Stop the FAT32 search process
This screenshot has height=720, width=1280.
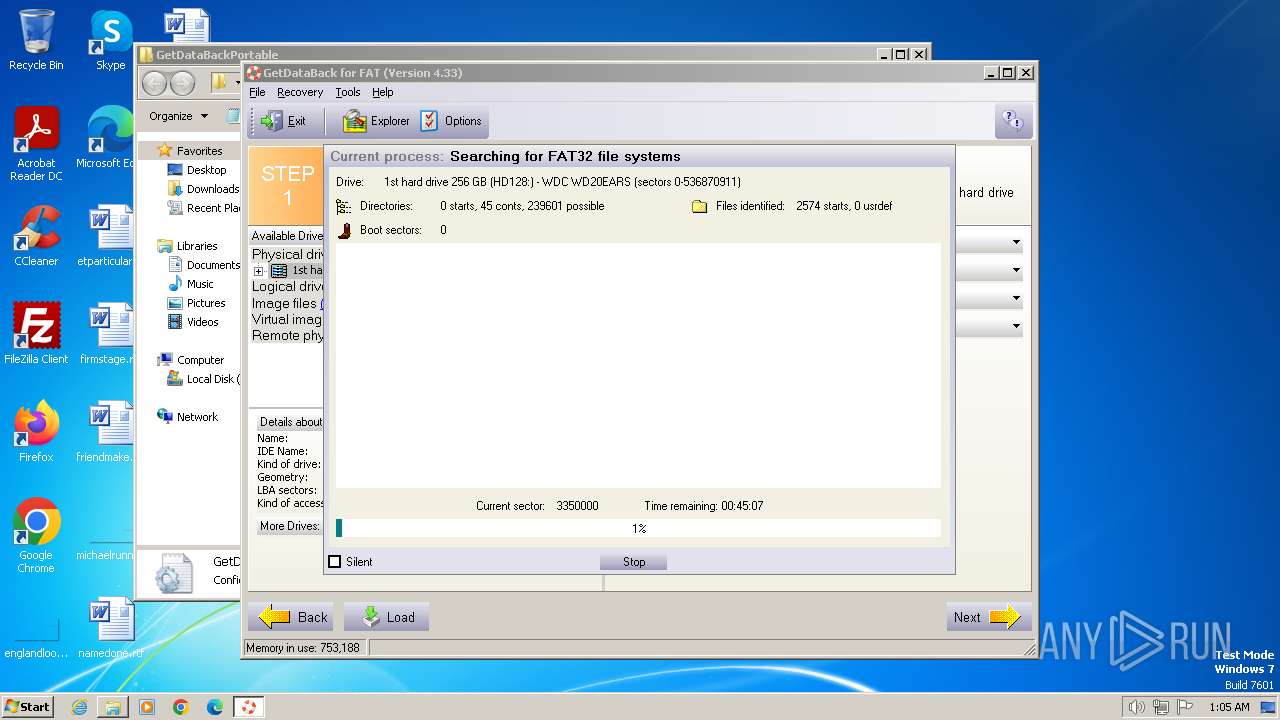tap(634, 562)
